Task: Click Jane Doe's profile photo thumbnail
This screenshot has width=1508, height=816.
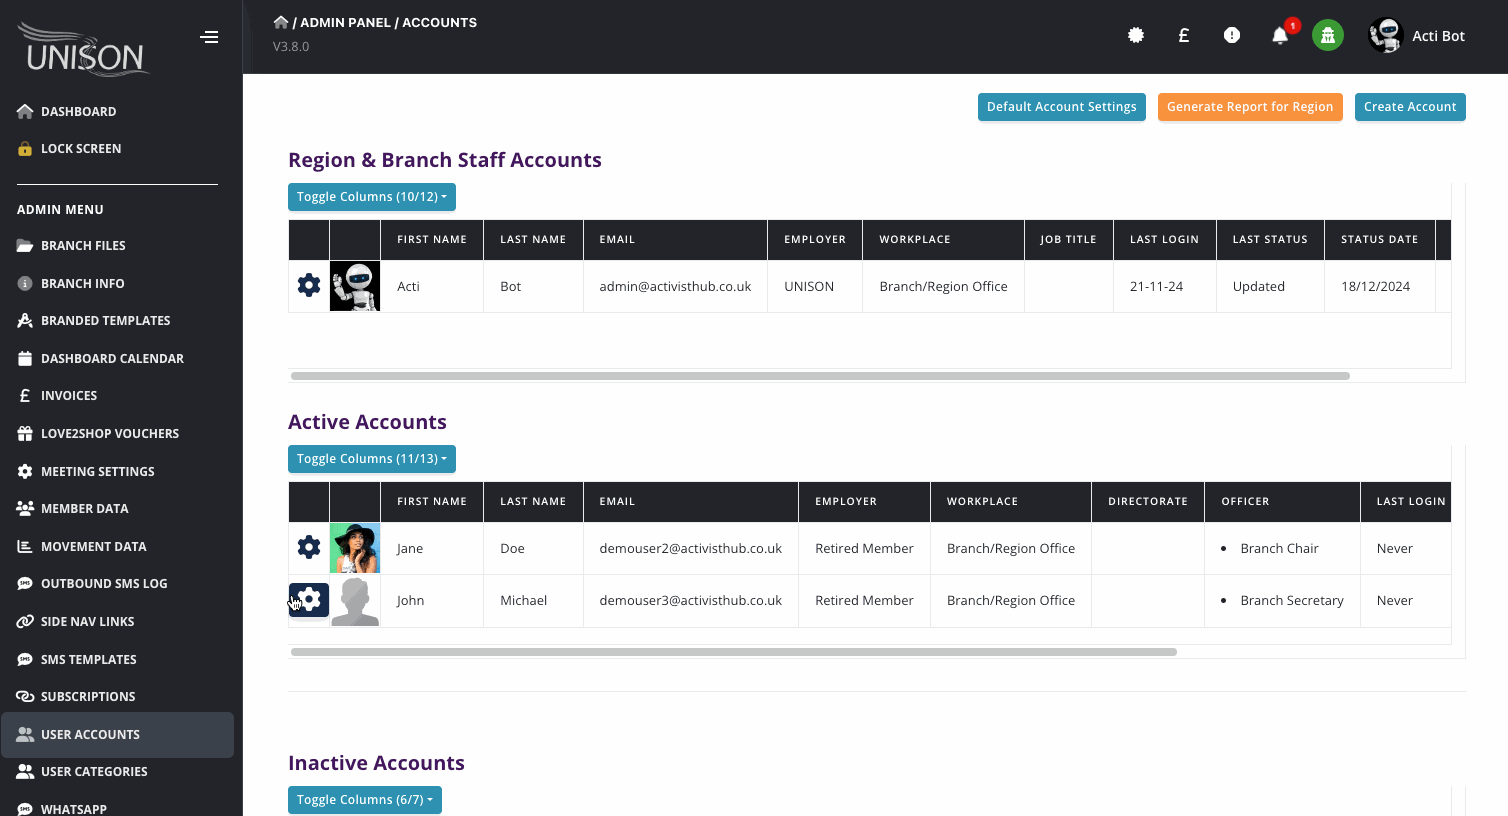Action: 355,548
